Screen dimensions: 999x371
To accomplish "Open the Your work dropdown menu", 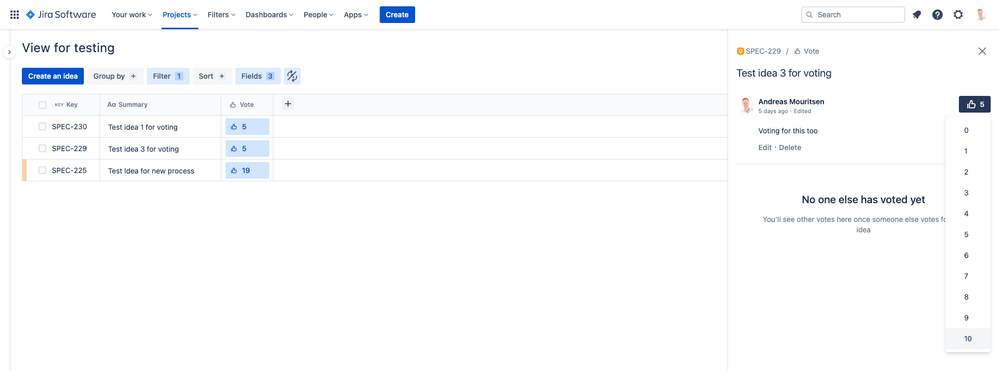I will [x=131, y=15].
